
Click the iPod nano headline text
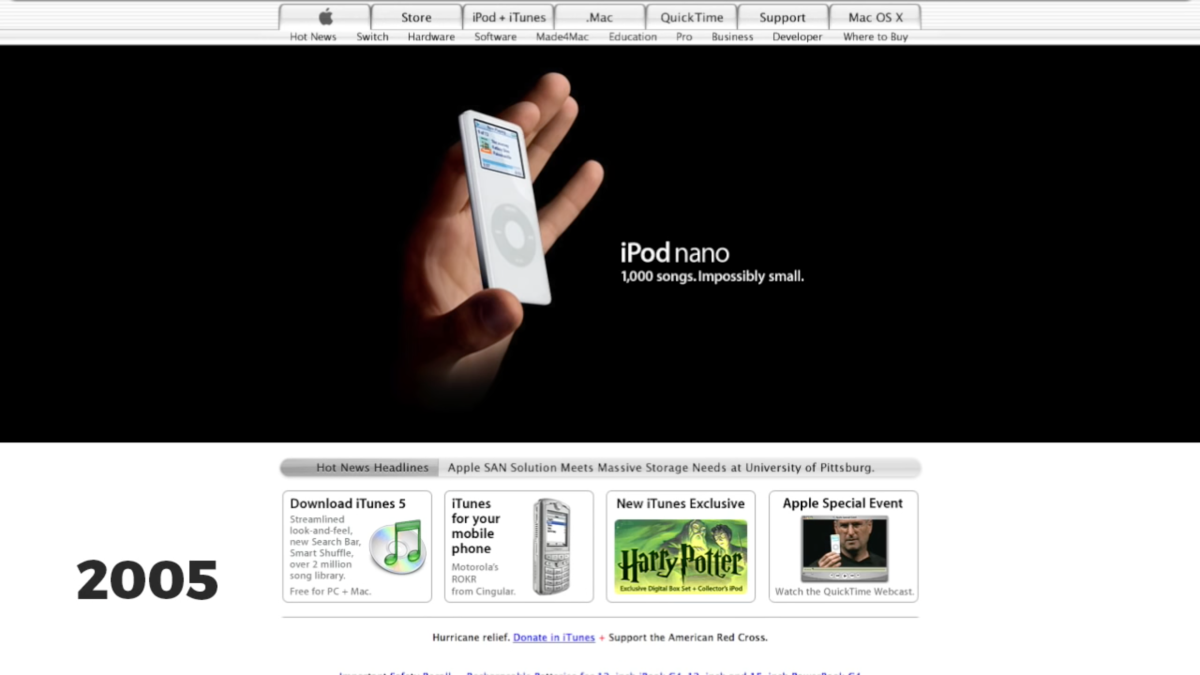[674, 253]
